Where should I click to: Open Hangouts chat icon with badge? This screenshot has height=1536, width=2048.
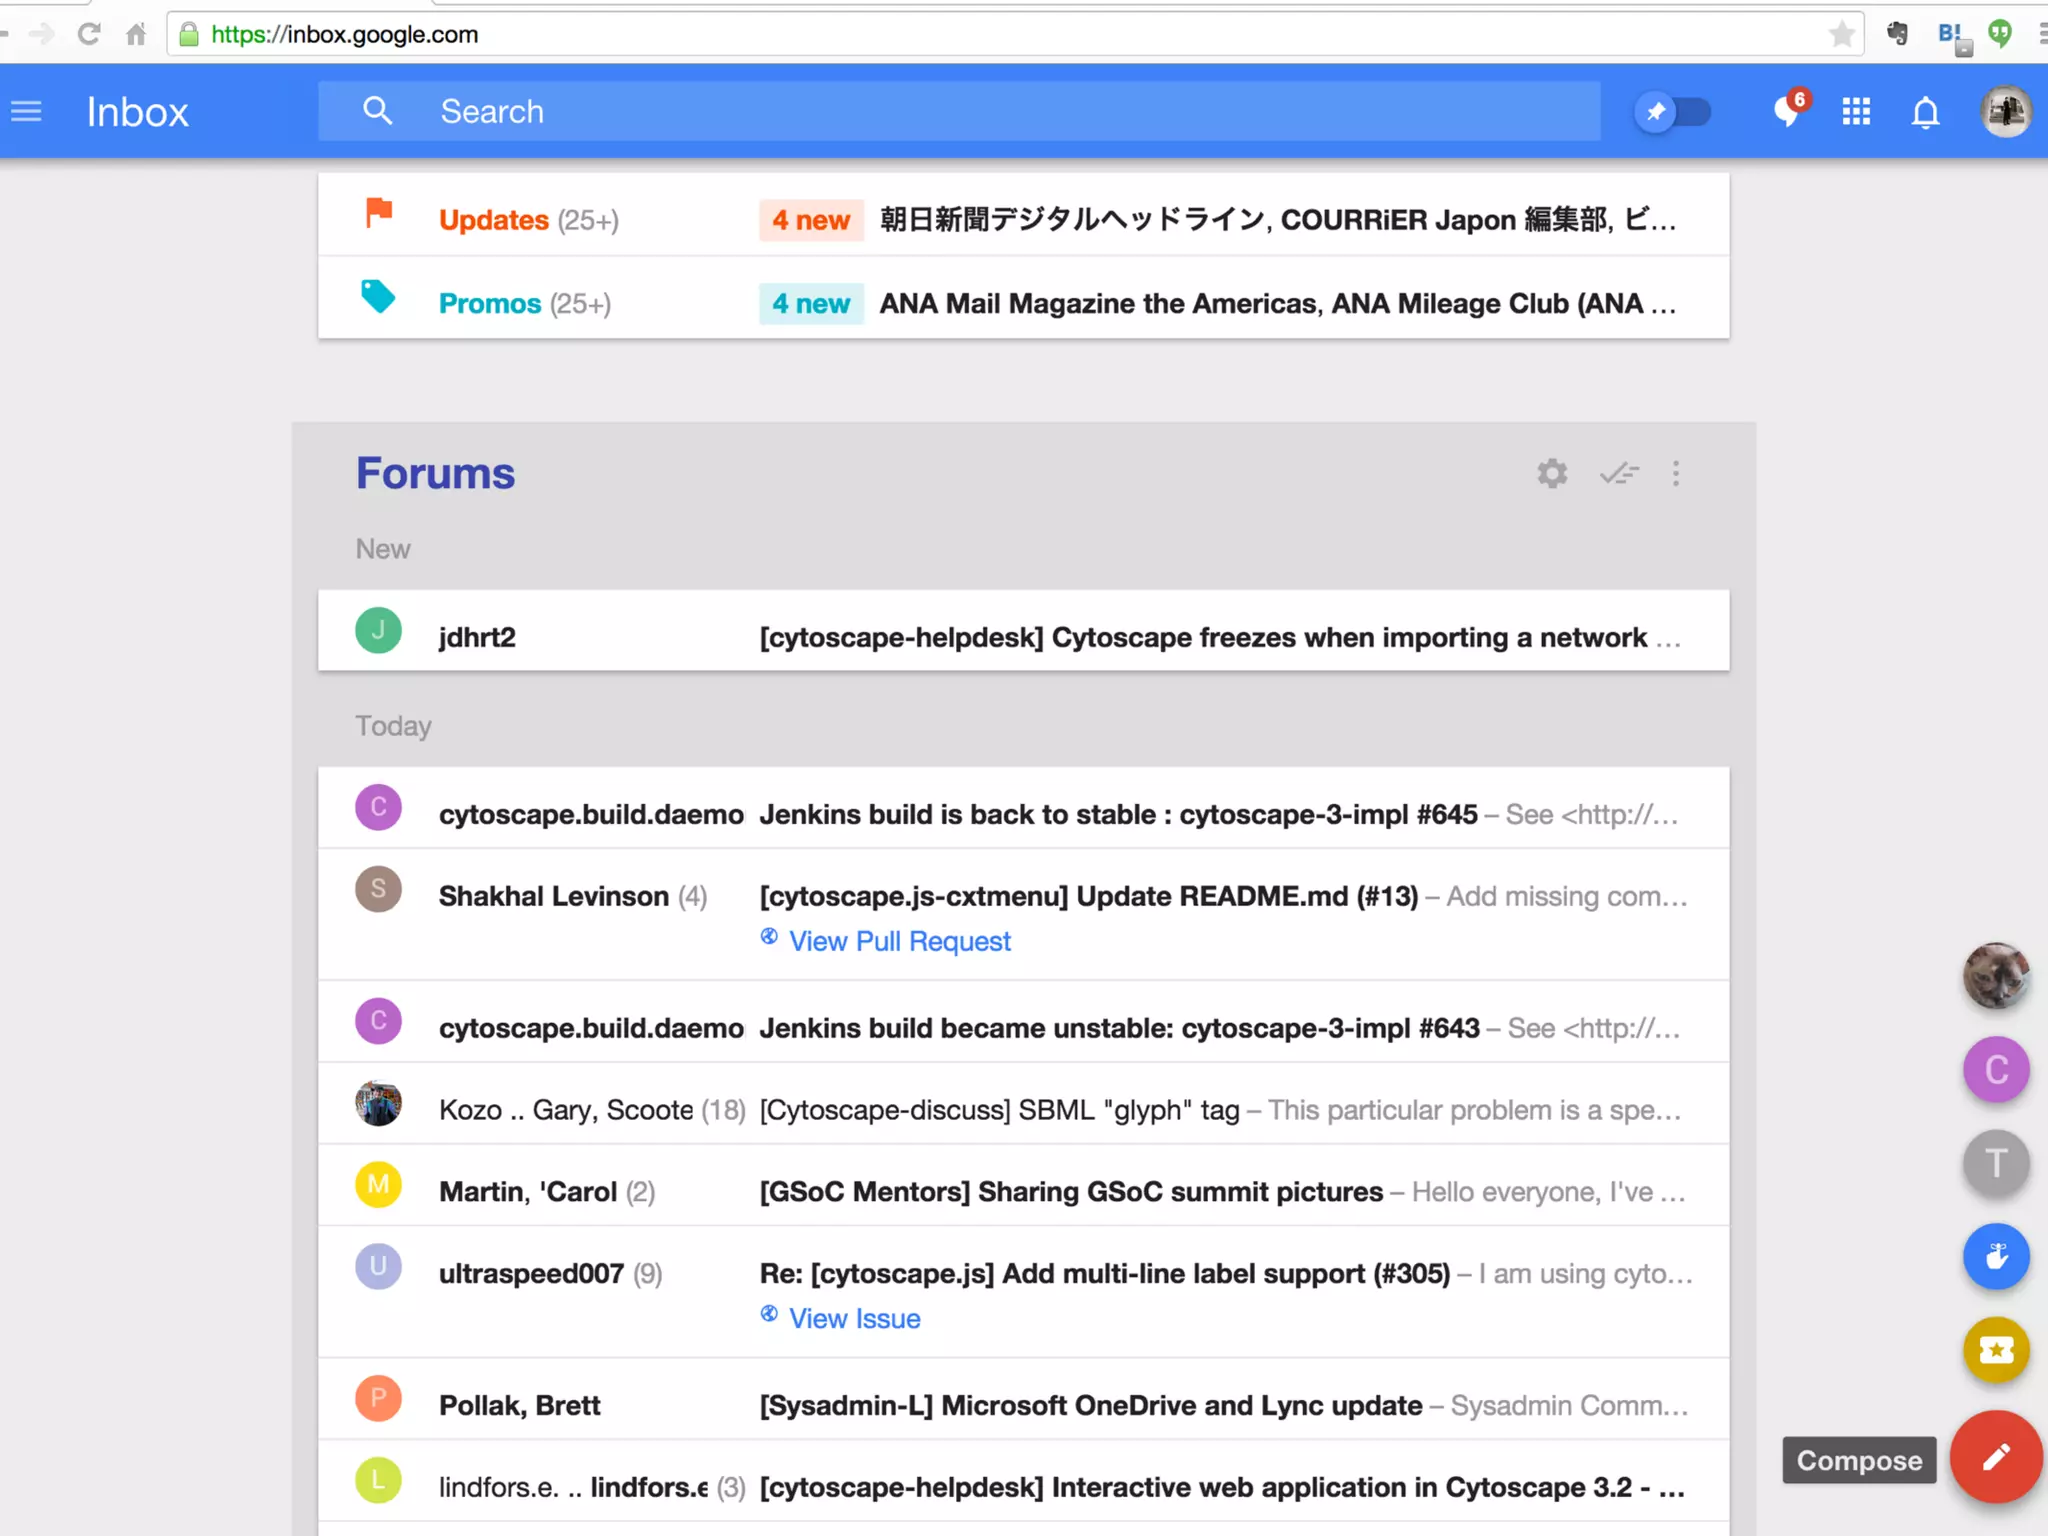point(1787,111)
